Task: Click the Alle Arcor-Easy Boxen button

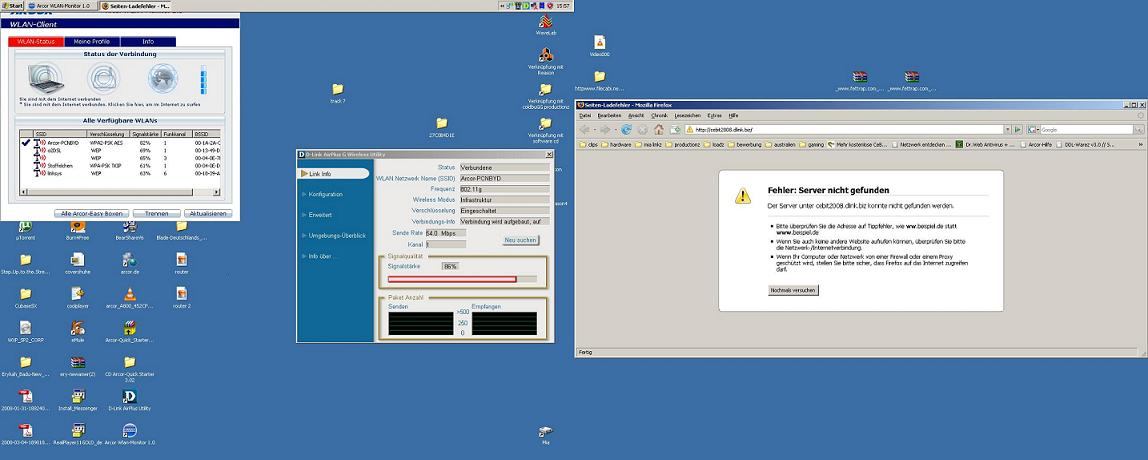Action: point(92,213)
